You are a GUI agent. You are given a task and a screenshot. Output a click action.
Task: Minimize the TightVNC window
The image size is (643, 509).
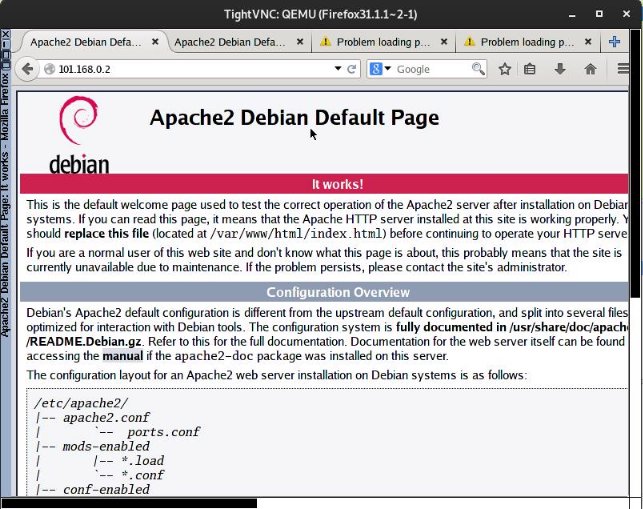(572, 14)
